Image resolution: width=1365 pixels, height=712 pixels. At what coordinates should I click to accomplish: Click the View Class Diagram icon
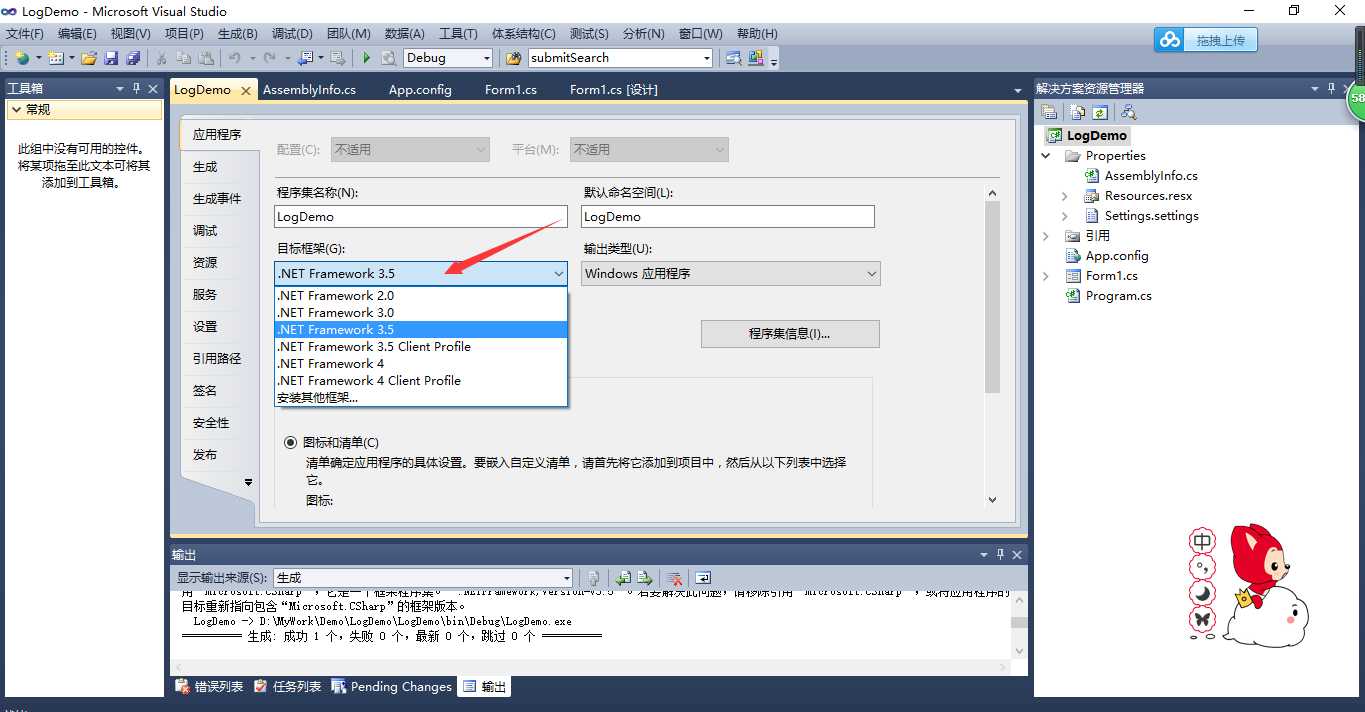tap(1129, 112)
